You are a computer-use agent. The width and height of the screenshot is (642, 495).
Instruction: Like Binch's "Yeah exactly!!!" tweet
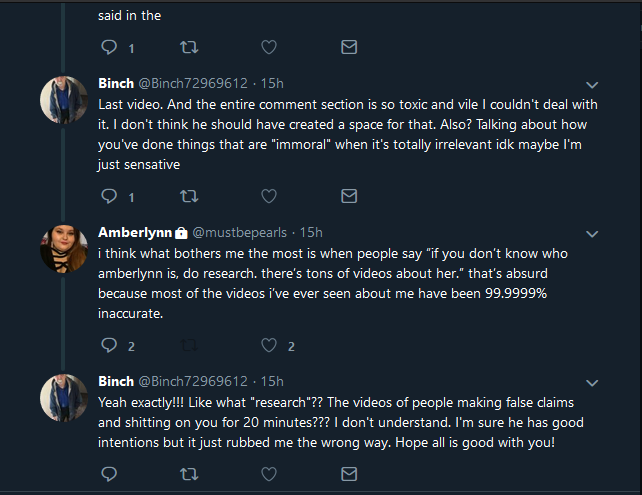click(x=269, y=474)
